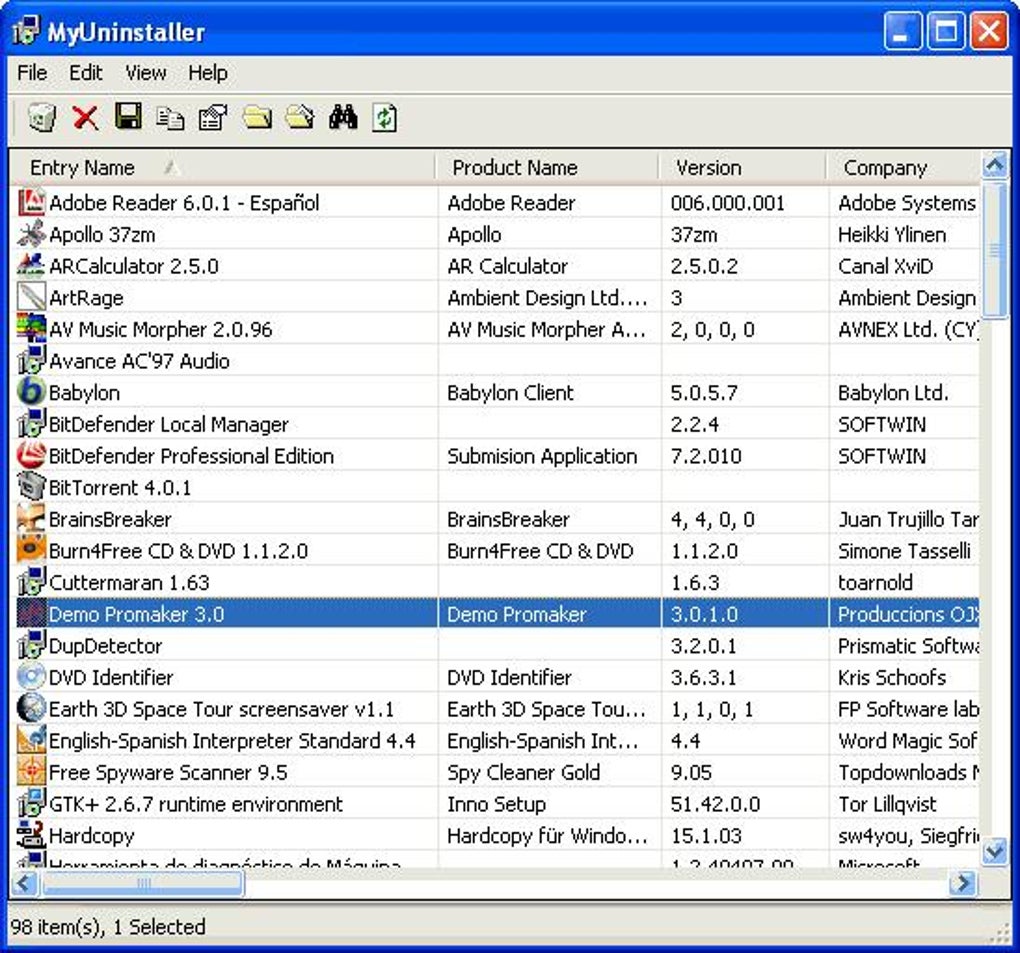
Task: Sort by the Entry Name column header
Action: point(82,168)
